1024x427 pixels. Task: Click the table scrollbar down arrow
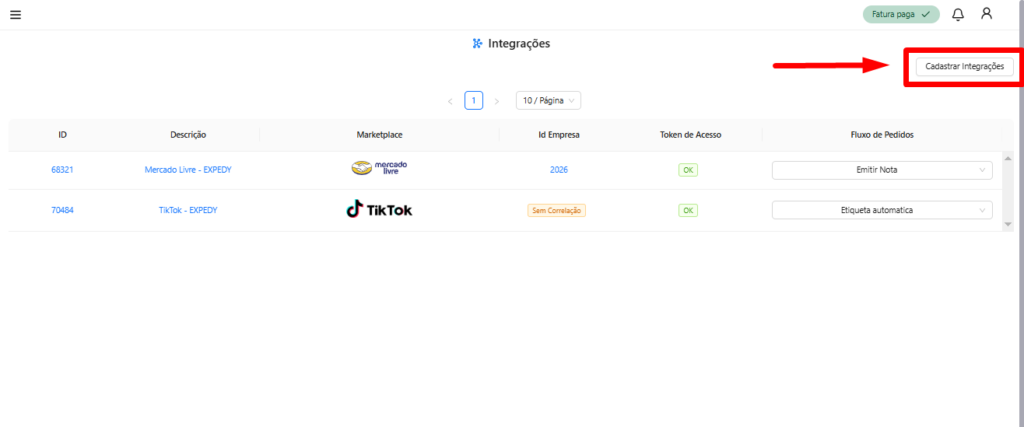(x=1008, y=225)
